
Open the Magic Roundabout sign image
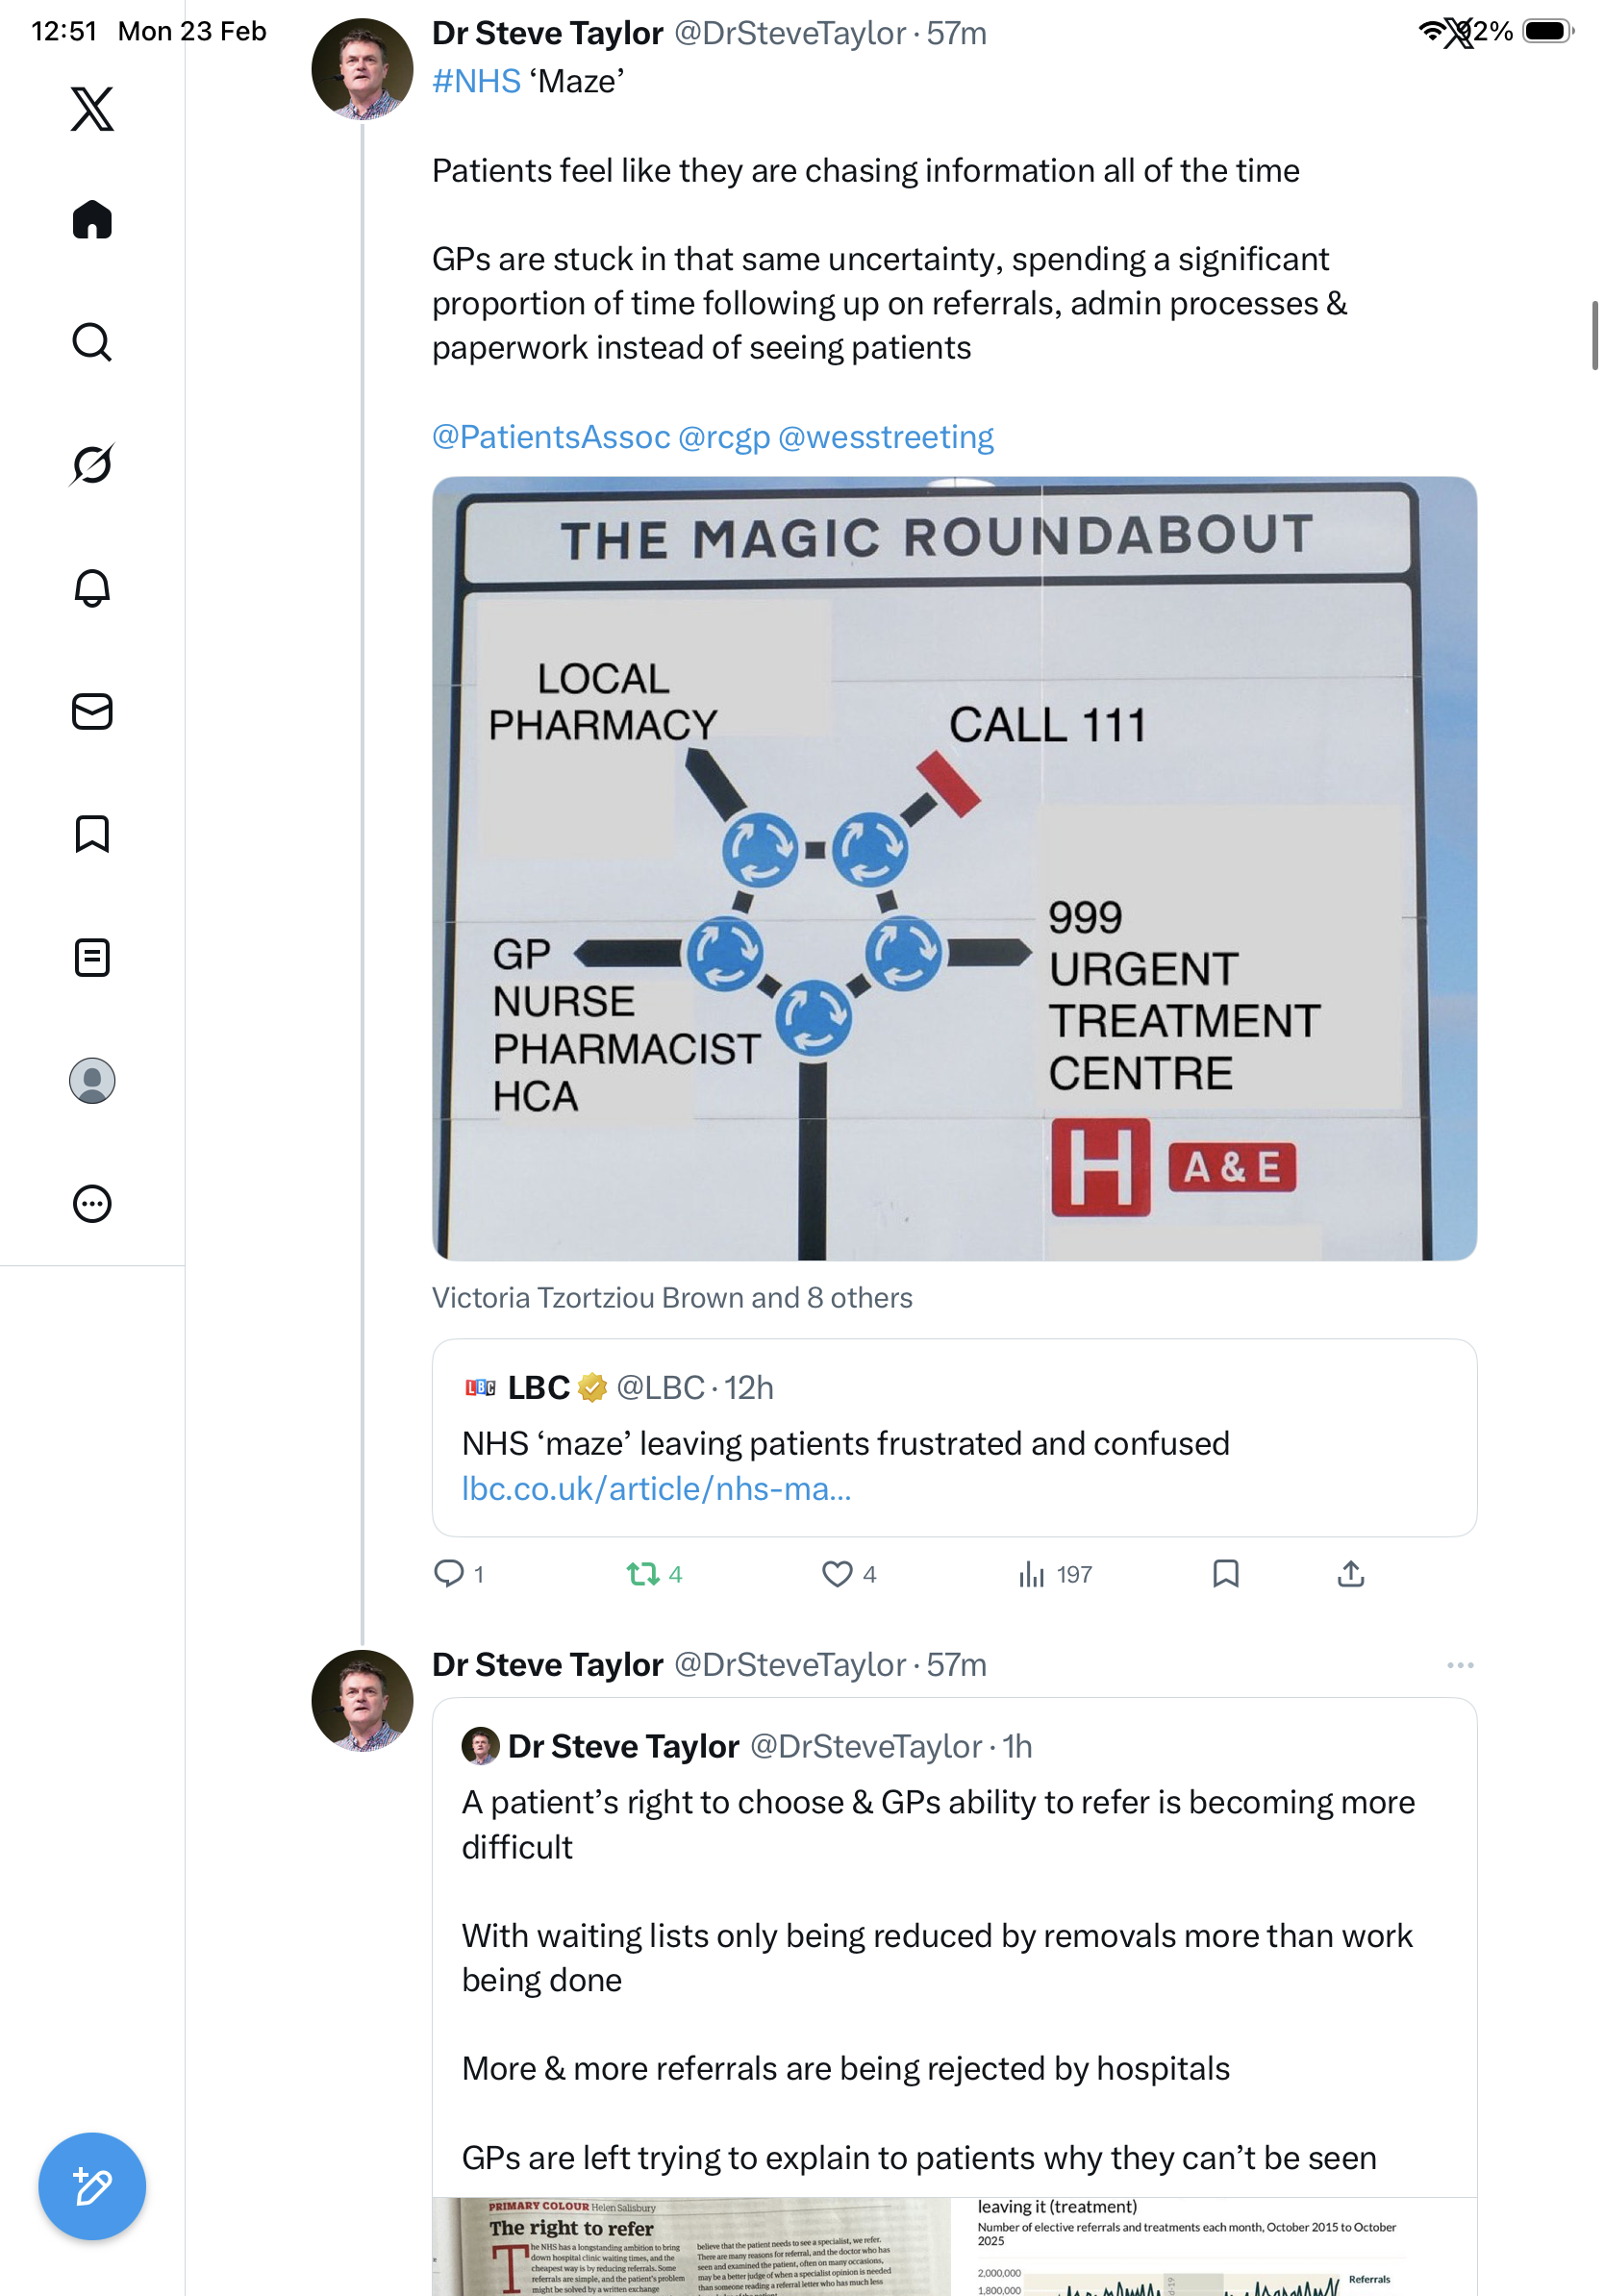[x=953, y=868]
